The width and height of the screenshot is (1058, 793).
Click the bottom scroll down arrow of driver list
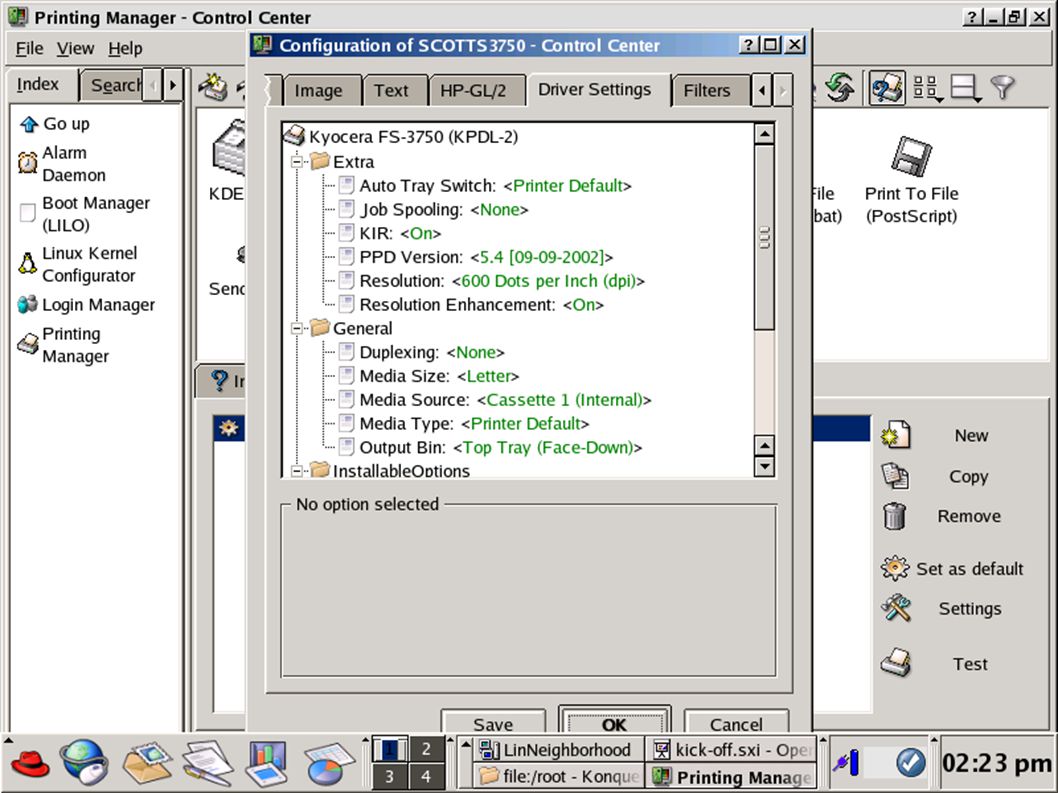point(764,466)
